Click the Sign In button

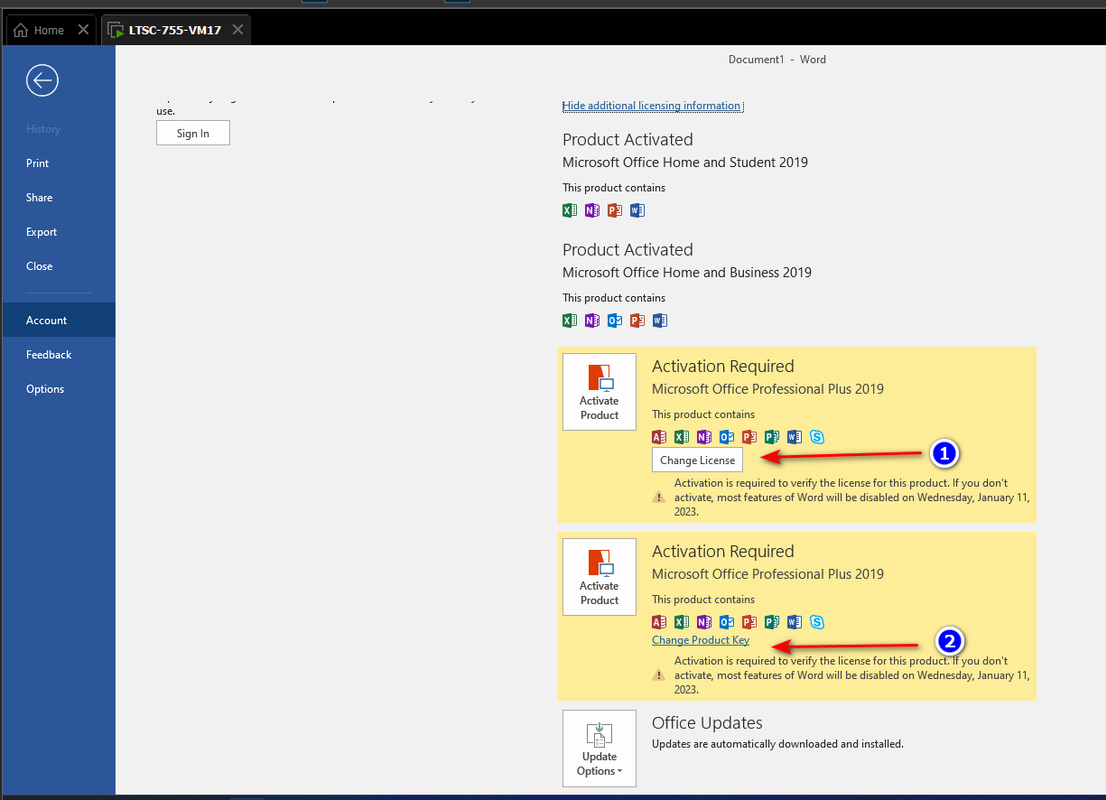coord(193,133)
